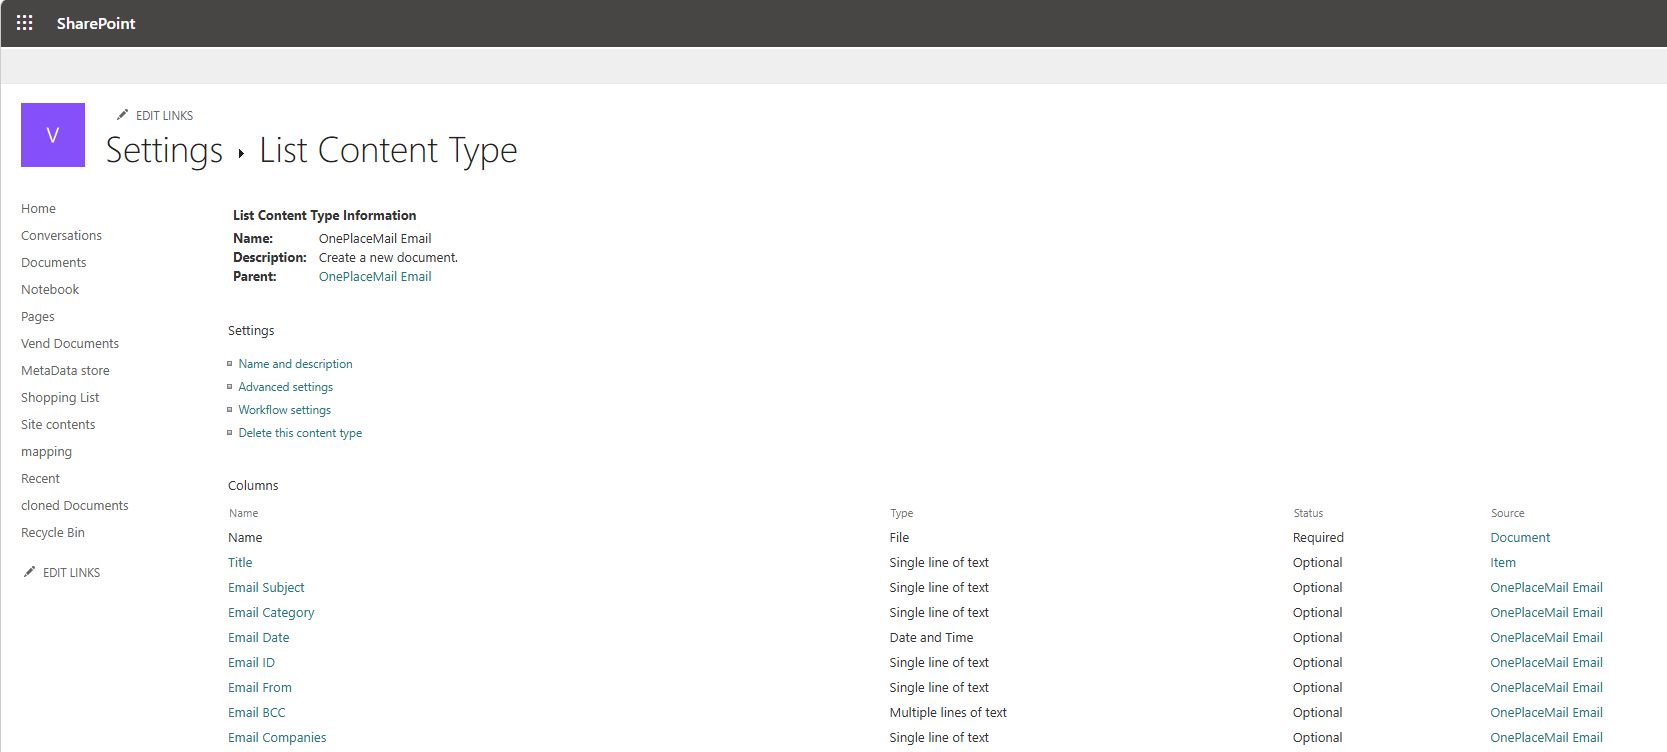The image size is (1667, 752).
Task: Open the app launcher waffle icon
Action: point(25,23)
